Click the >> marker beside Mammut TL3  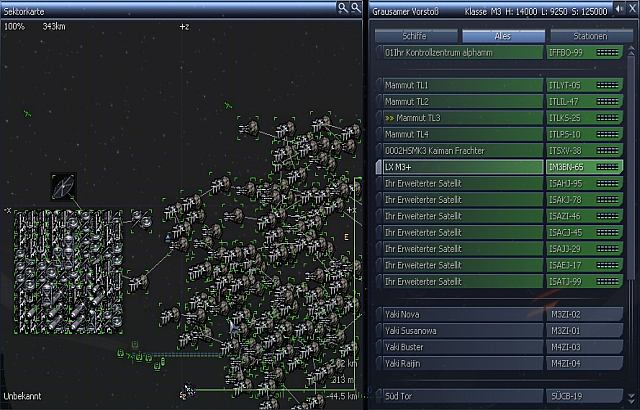[389, 118]
